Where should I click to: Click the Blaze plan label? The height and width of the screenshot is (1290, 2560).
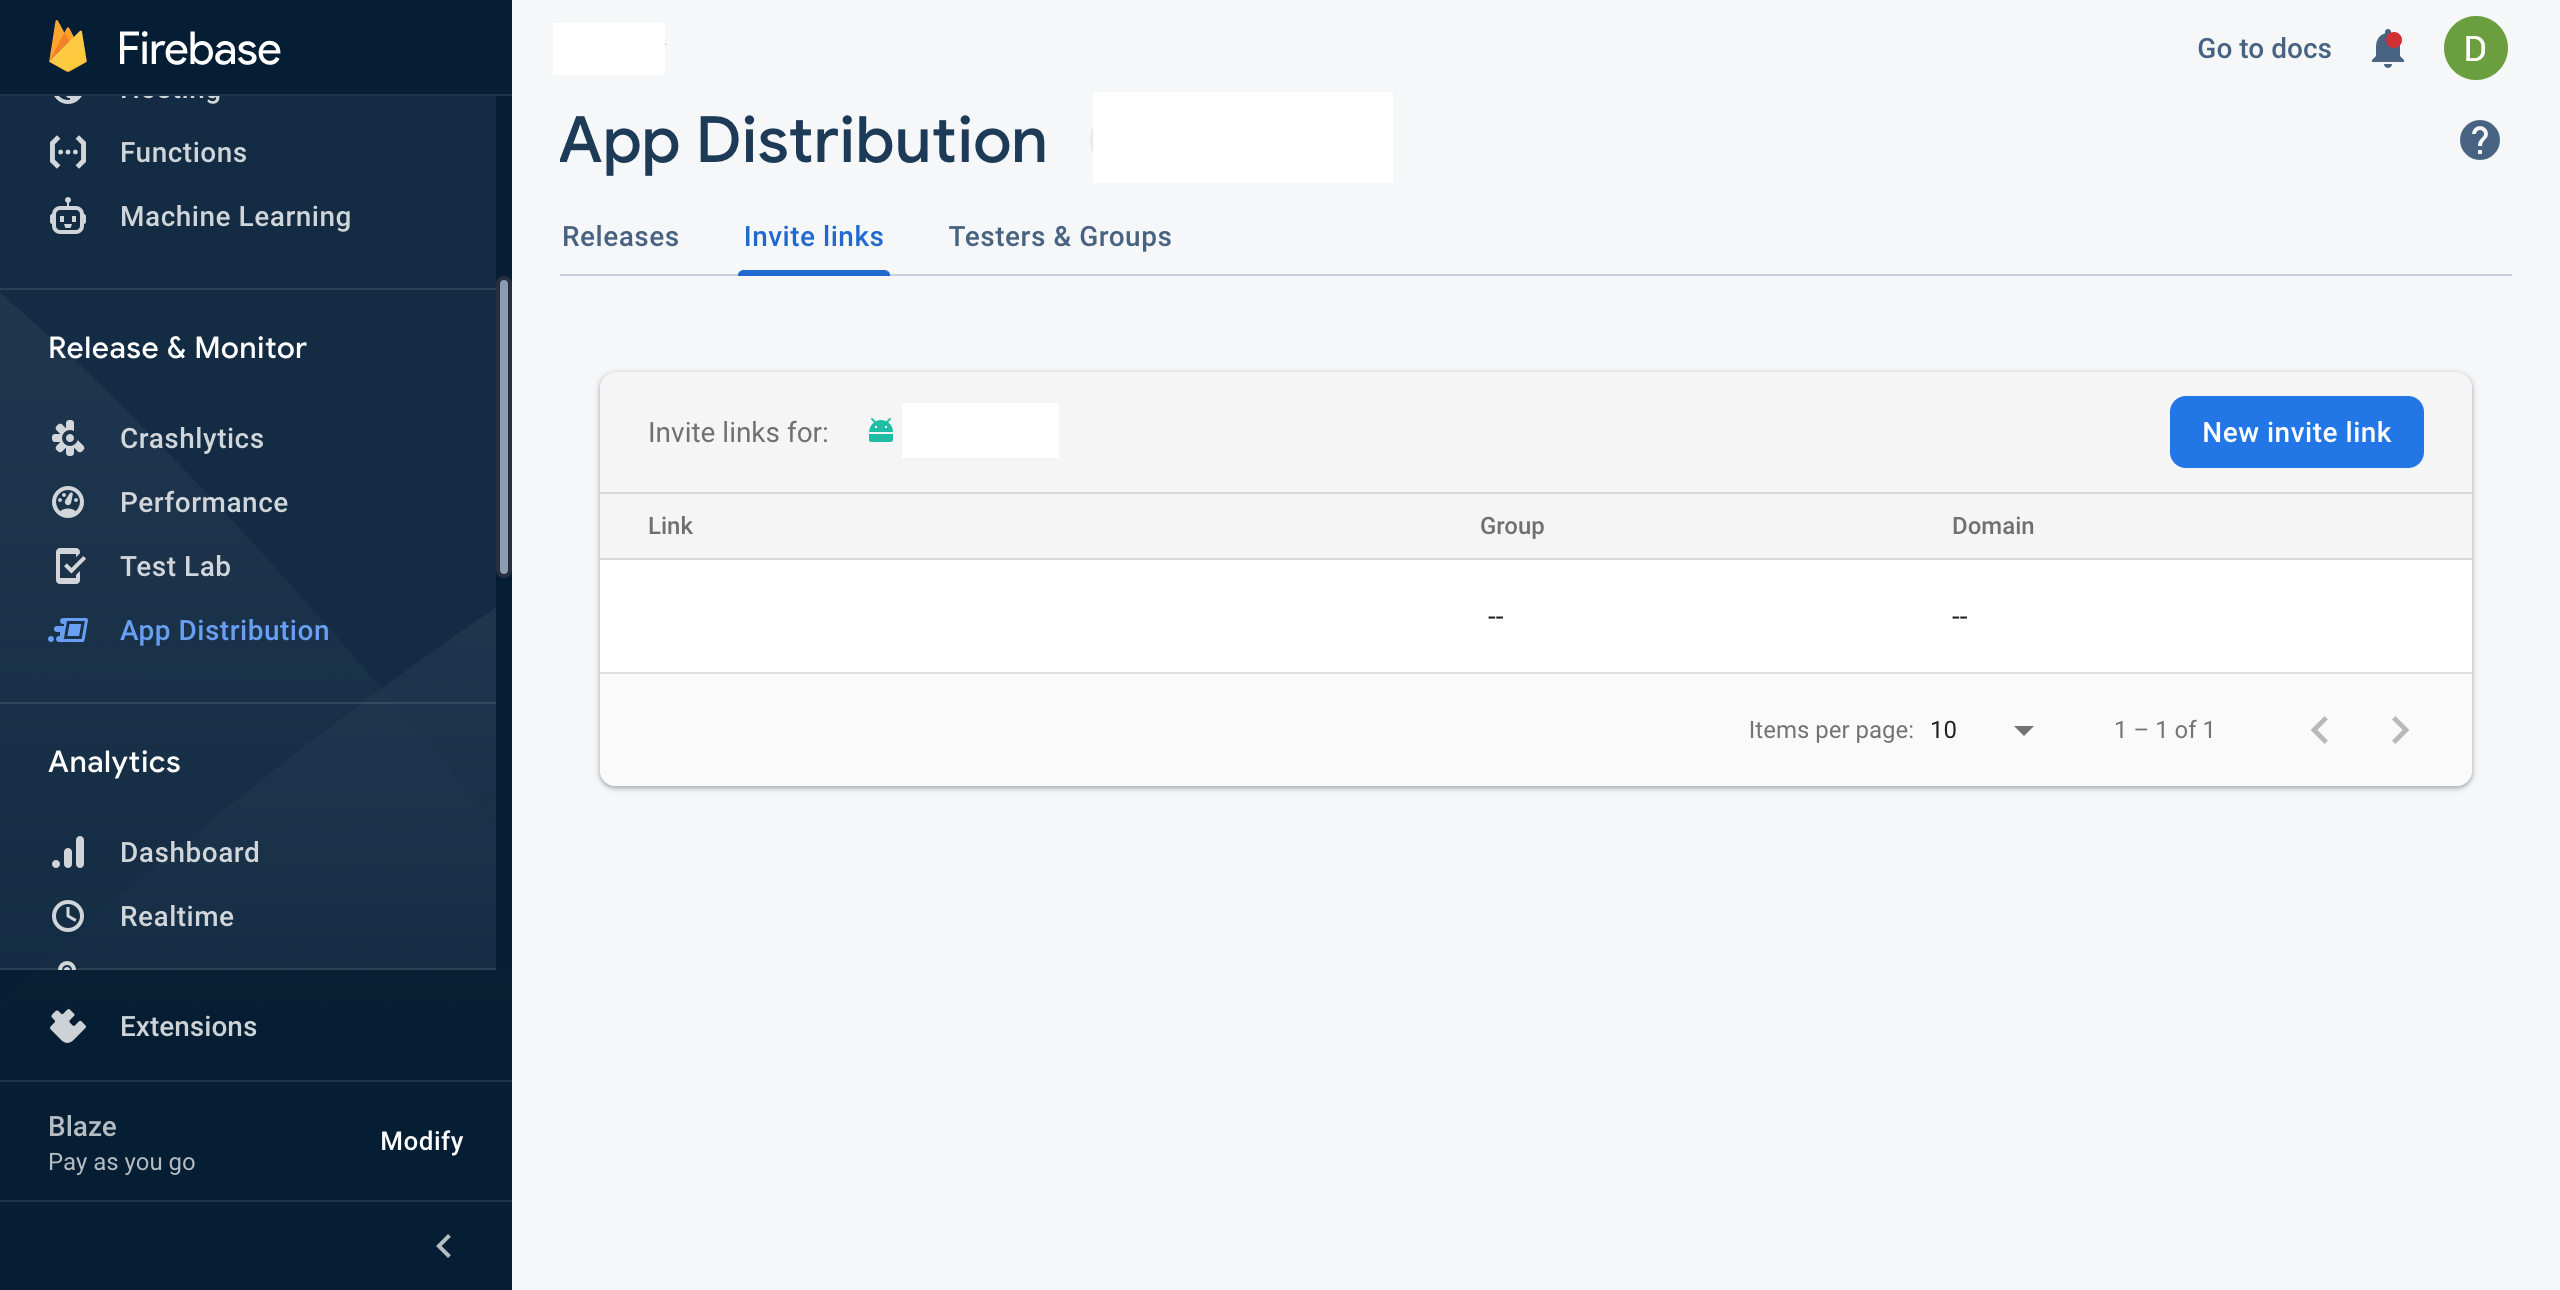click(82, 1126)
